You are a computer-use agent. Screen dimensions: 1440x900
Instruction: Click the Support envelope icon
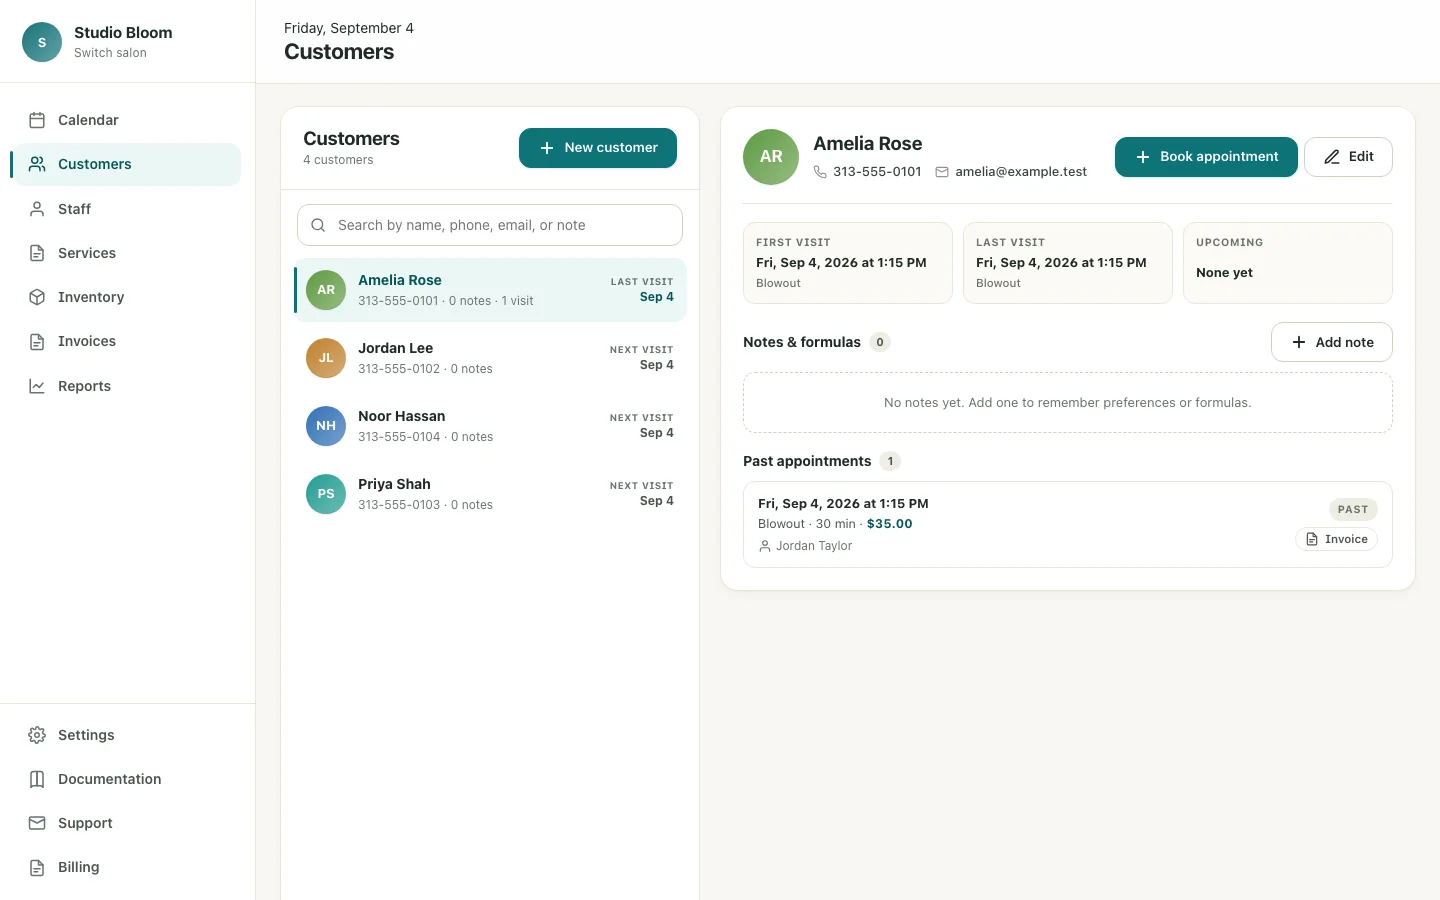pyautogui.click(x=37, y=823)
